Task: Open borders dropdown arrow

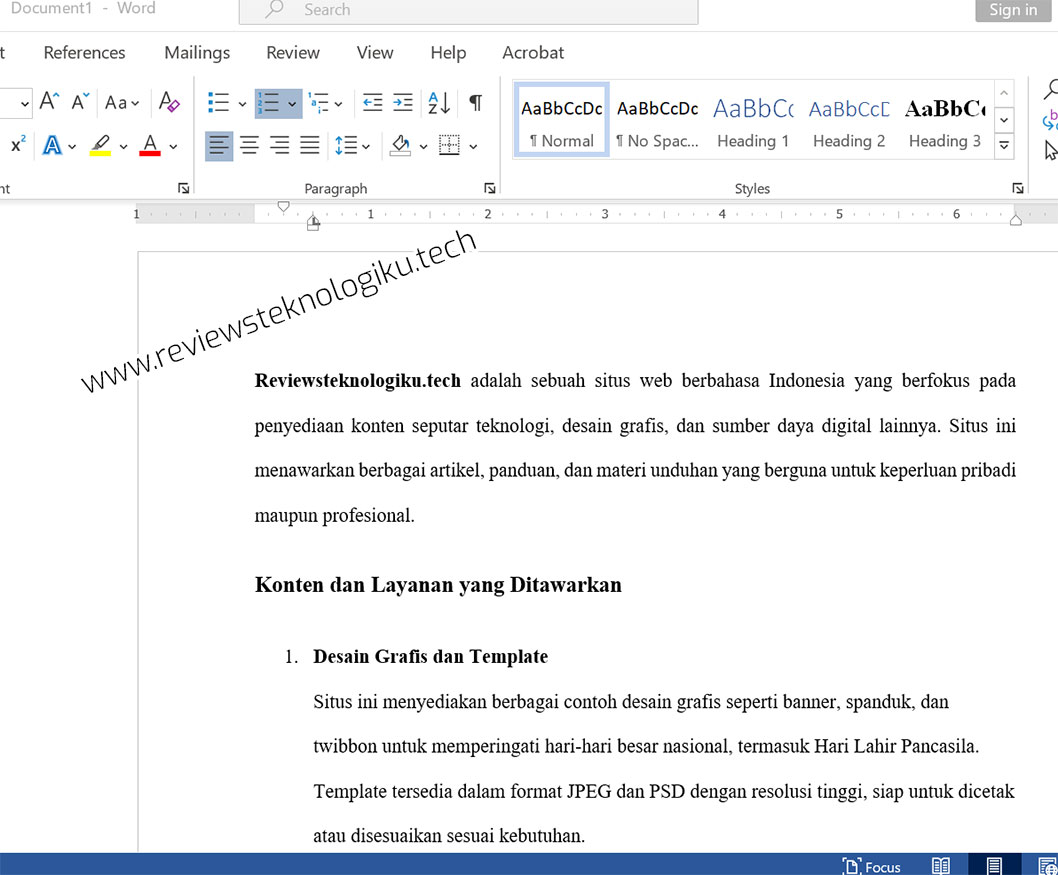Action: (x=474, y=146)
